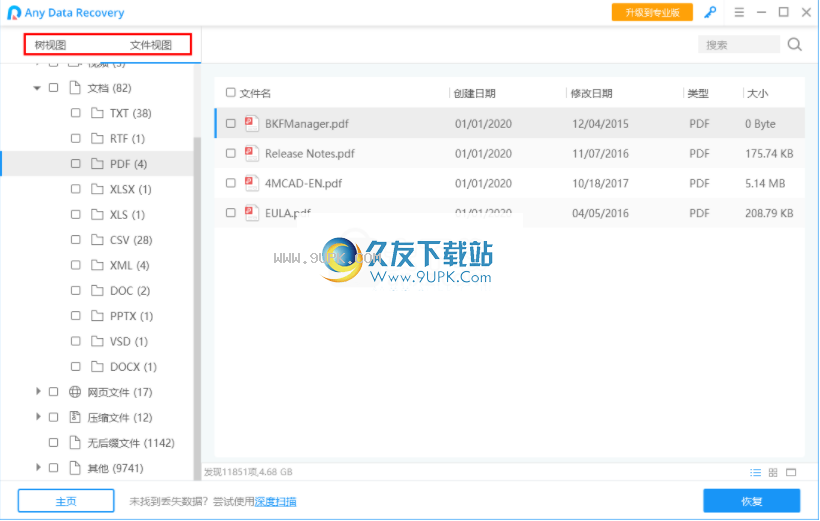This screenshot has width=820, height=521.
Task: Sort by 修改日期 column header
Action: 591,93
